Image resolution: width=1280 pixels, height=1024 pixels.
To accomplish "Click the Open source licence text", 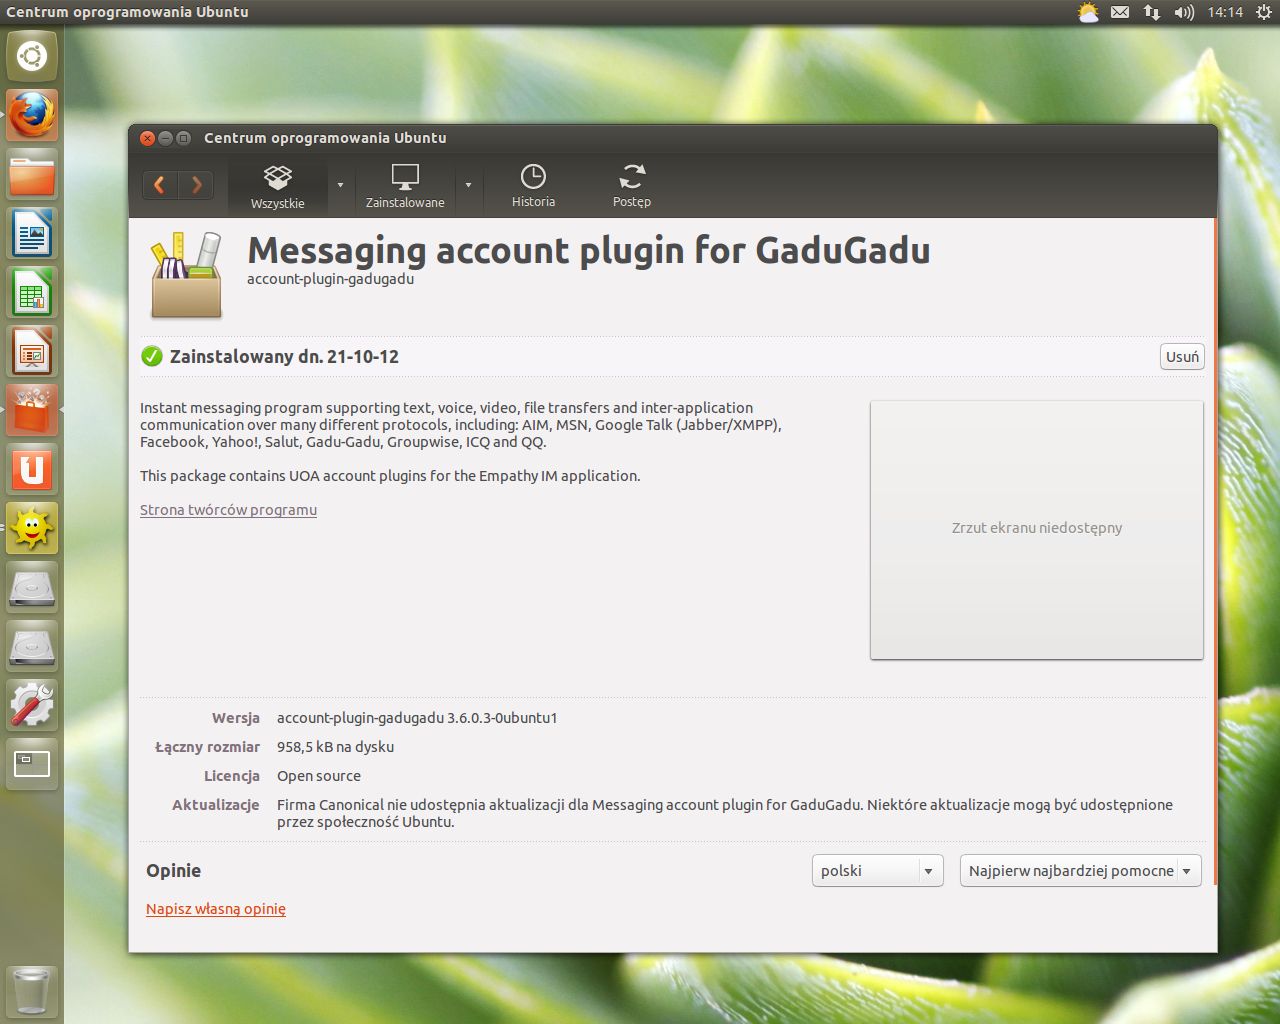I will click(319, 776).
